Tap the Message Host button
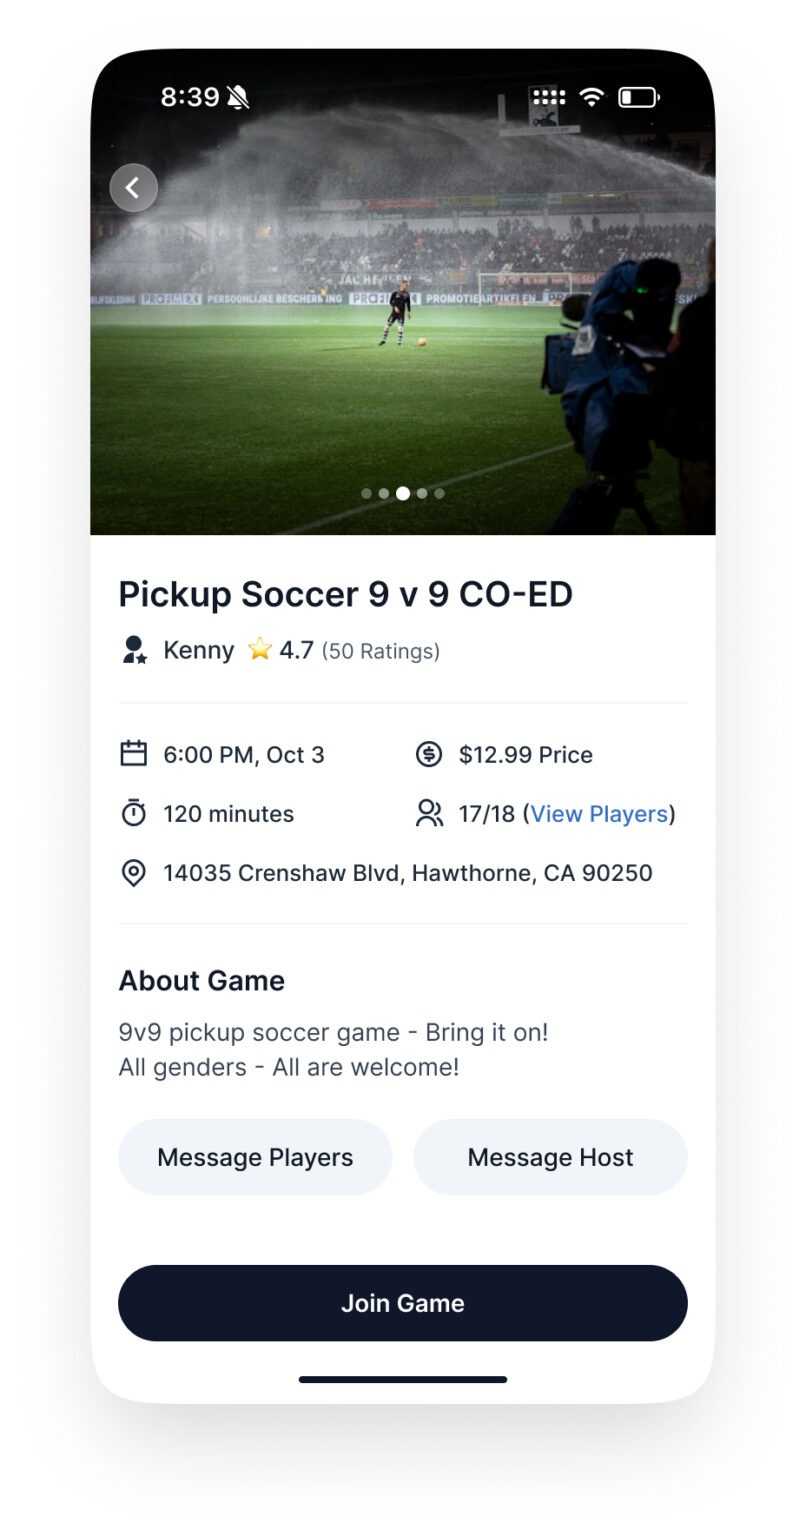This screenshot has height=1536, width=806. pos(550,1157)
